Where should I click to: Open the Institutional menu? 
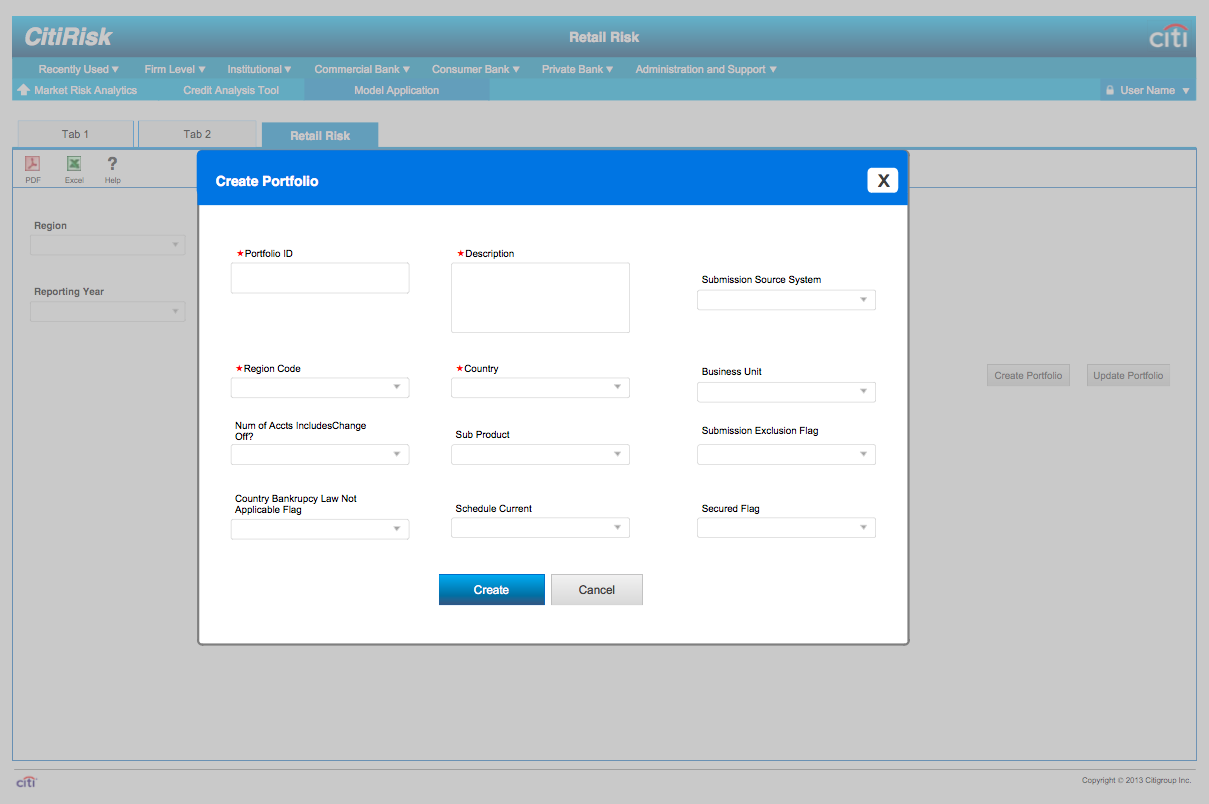coord(260,70)
